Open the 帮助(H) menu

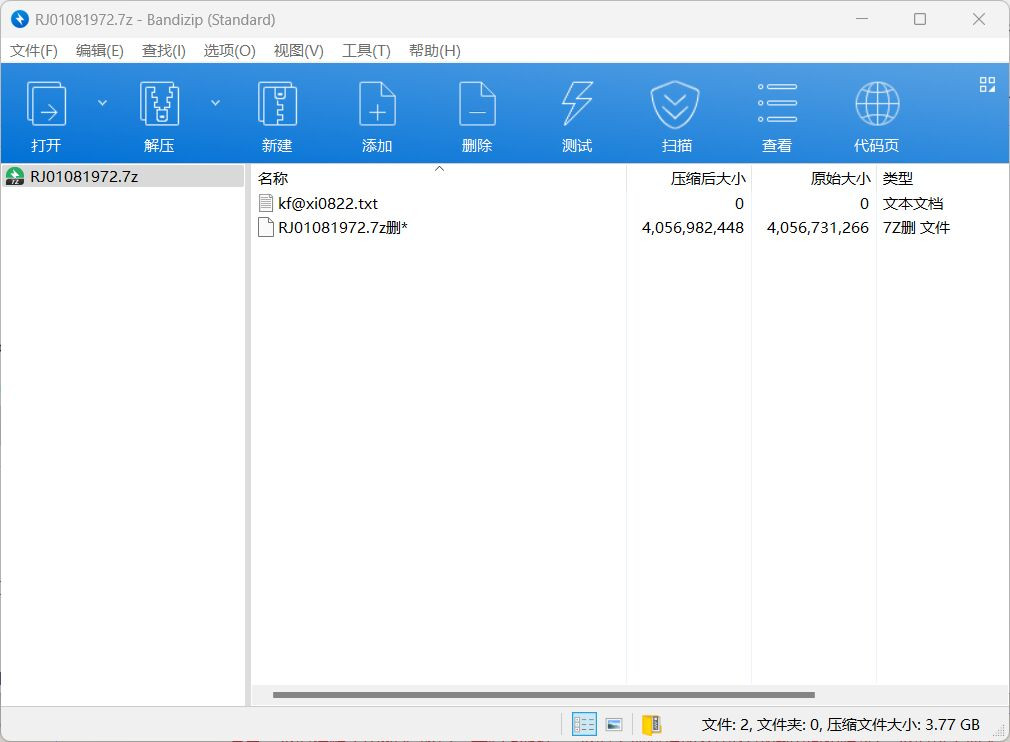pyautogui.click(x=435, y=51)
